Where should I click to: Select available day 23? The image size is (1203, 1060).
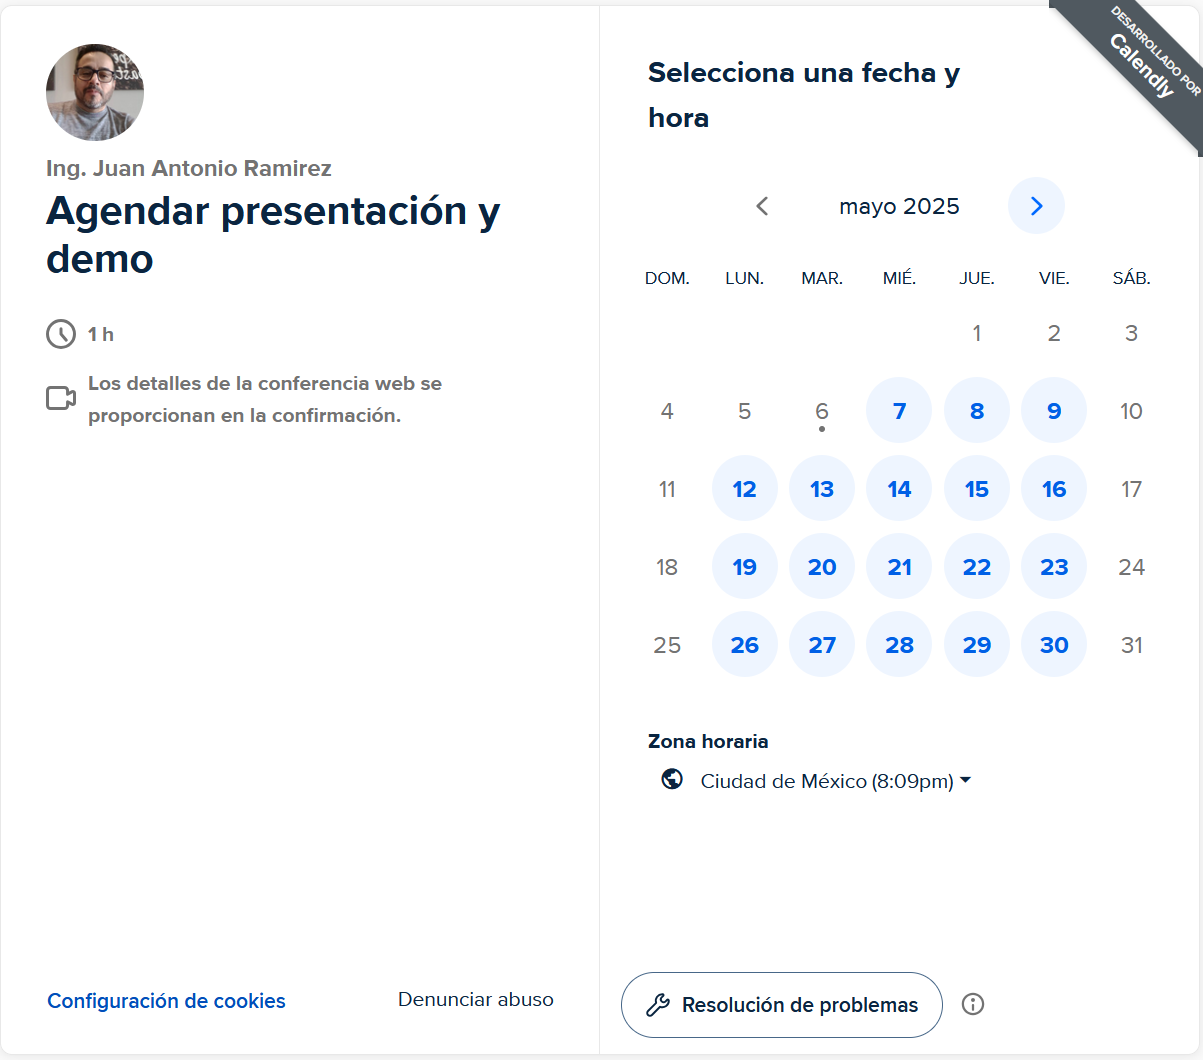(x=1054, y=567)
